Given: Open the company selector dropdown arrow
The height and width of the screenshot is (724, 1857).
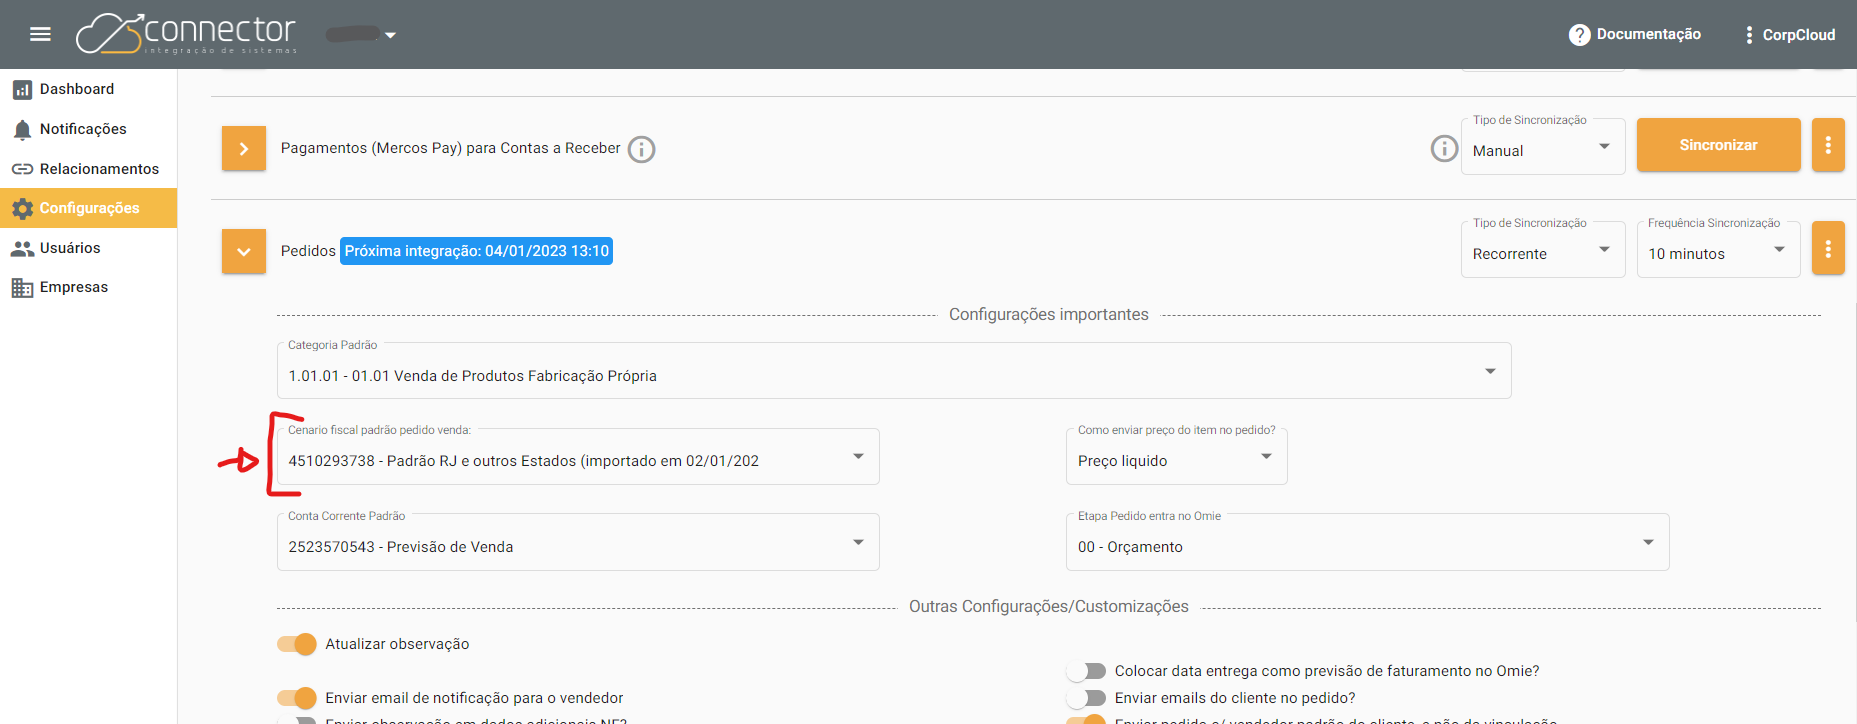Looking at the screenshot, I should (x=390, y=35).
